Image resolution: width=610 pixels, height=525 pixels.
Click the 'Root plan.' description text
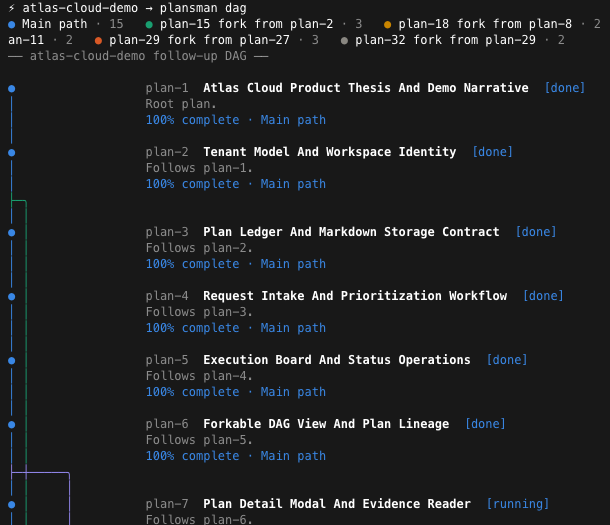(181, 104)
